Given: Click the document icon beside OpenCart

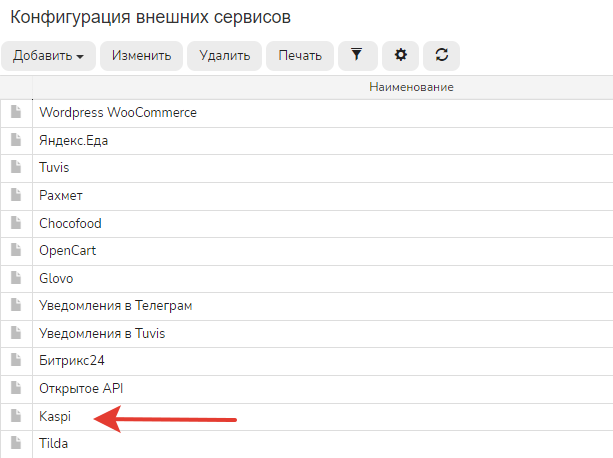Looking at the screenshot, I should click(x=16, y=250).
